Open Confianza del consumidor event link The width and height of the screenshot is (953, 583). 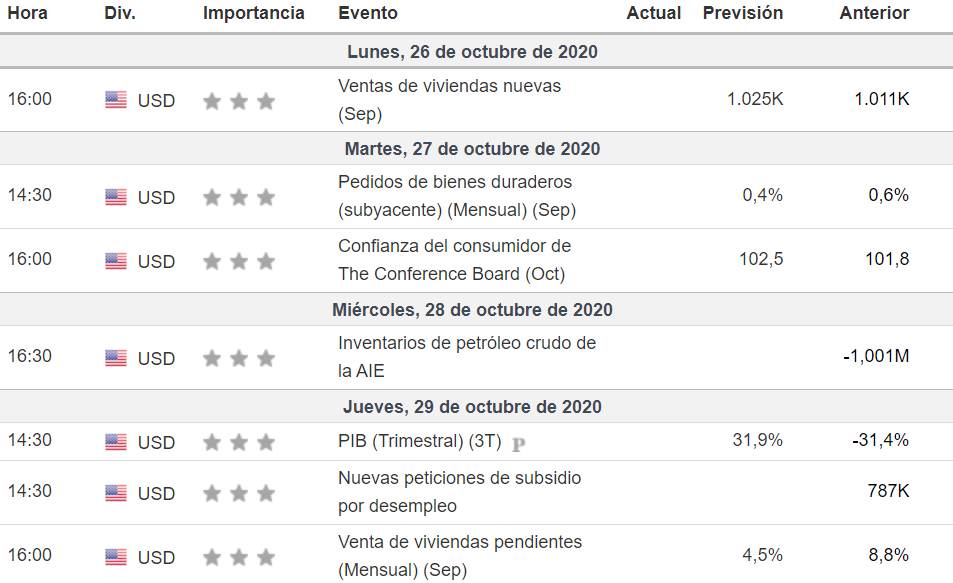454,246
